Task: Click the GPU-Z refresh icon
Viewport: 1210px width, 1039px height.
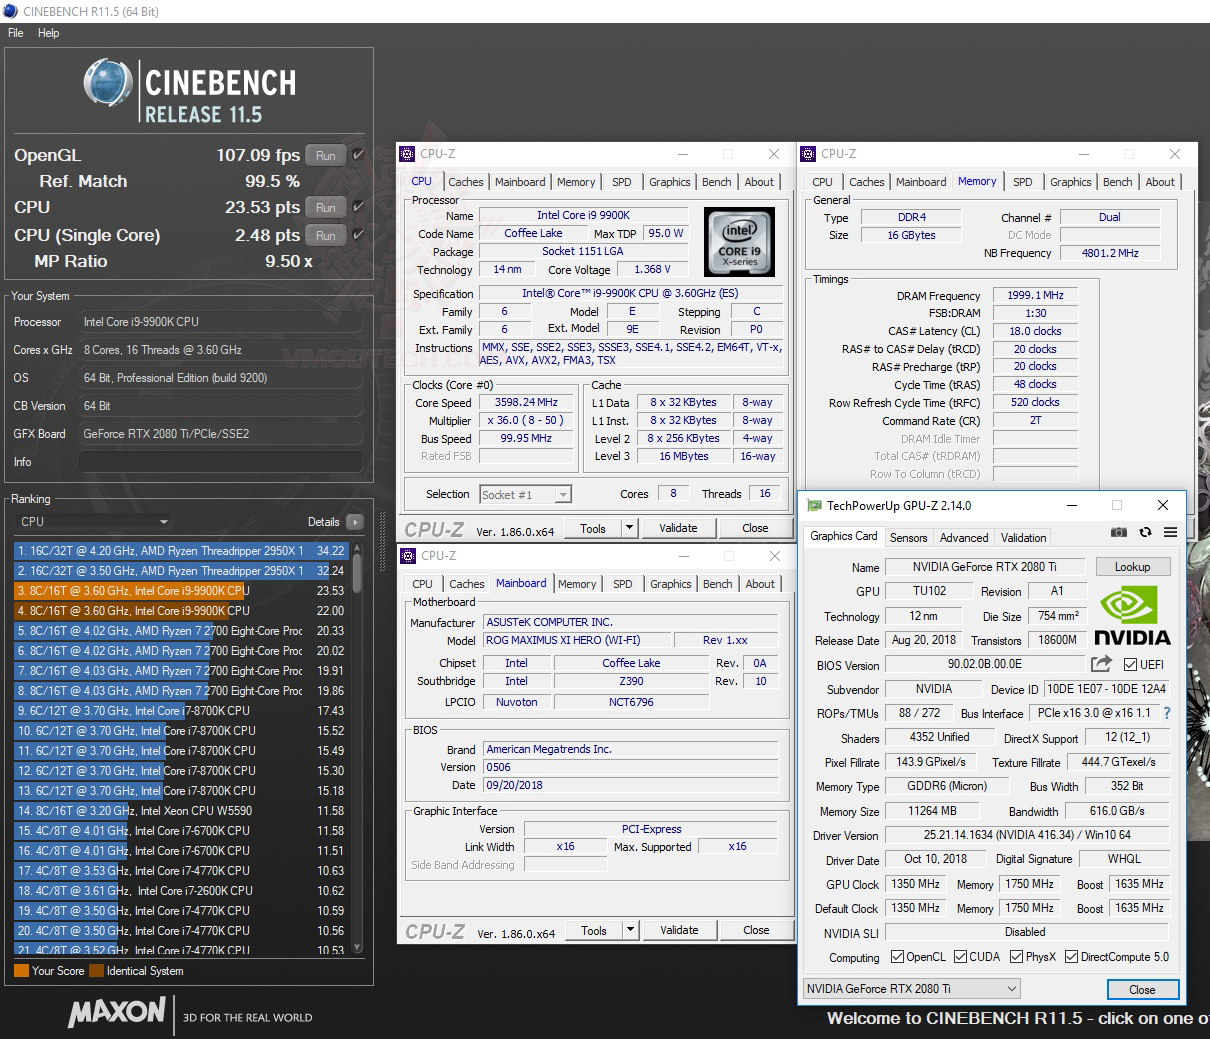Action: coord(1145,532)
